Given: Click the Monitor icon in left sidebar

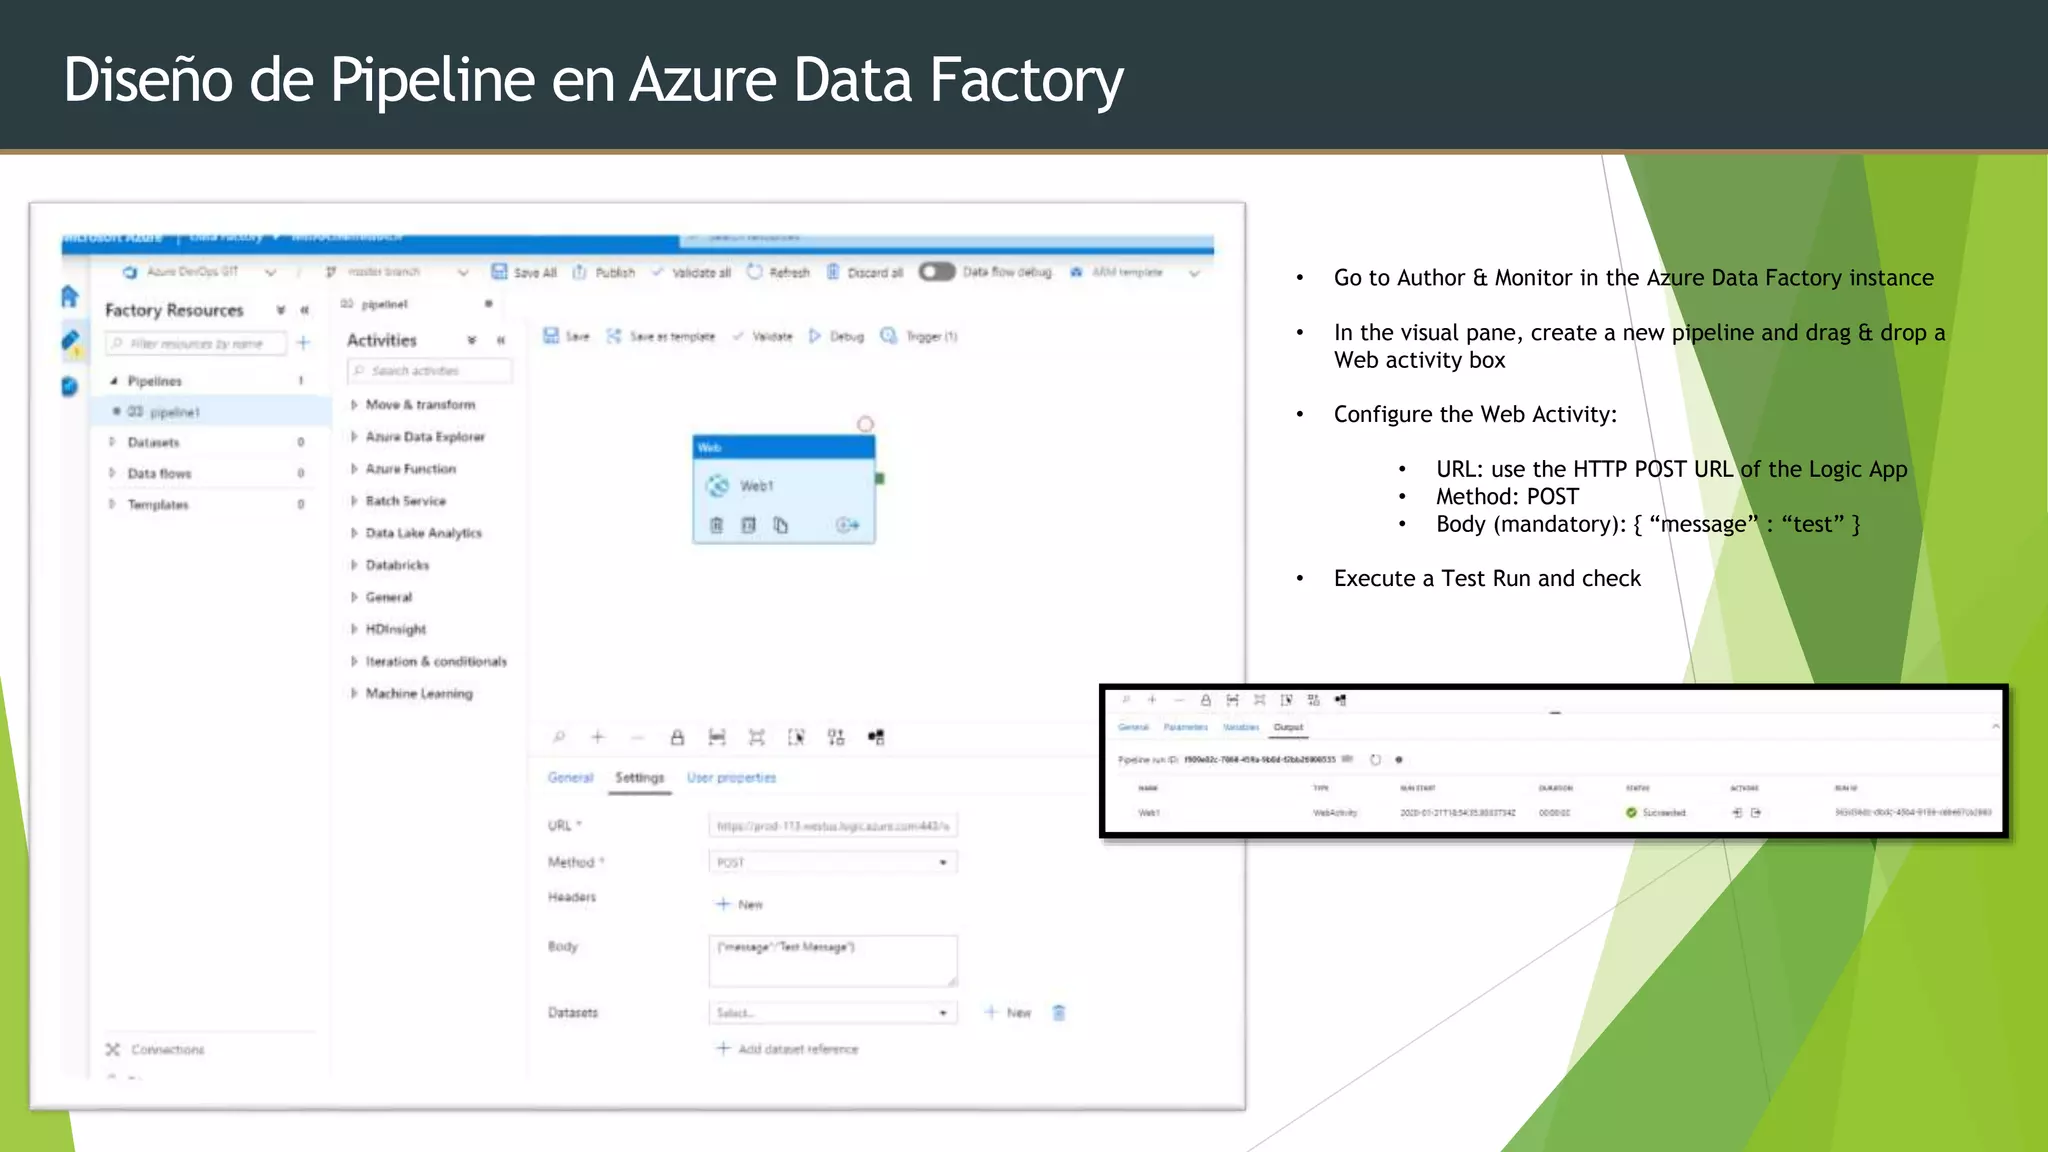Looking at the screenshot, I should point(69,386).
